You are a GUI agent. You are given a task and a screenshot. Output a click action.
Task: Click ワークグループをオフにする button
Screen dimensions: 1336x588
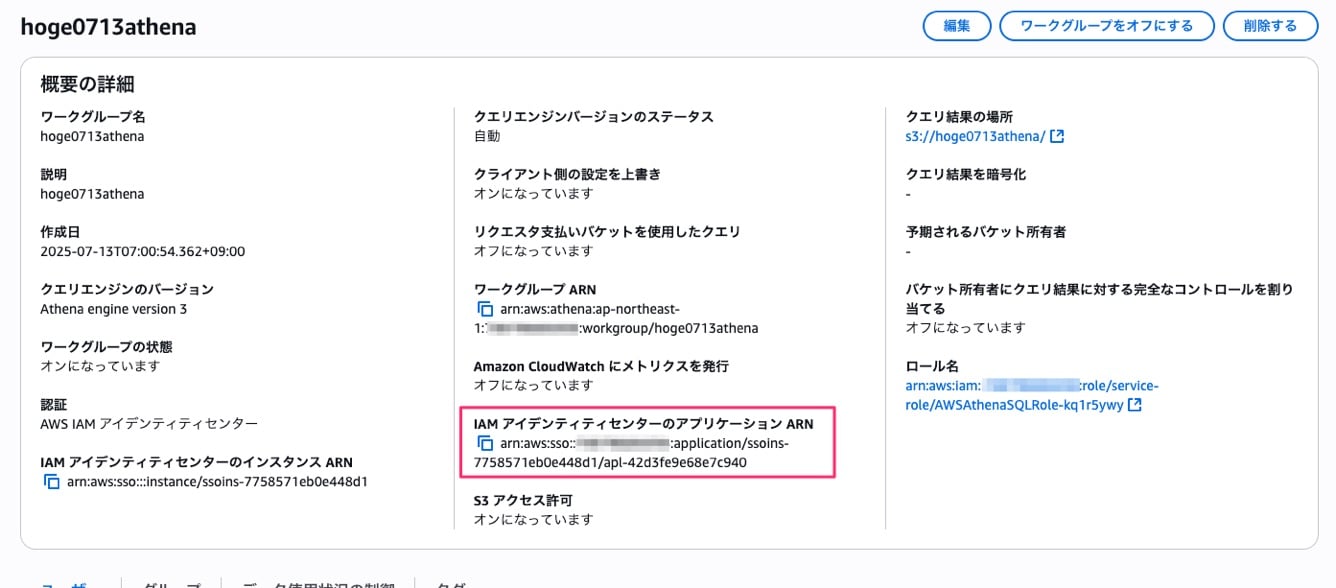pyautogui.click(x=1107, y=26)
